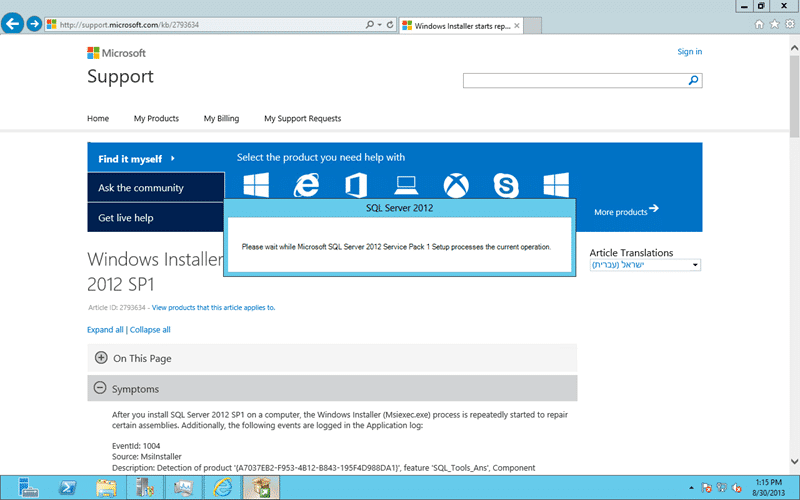Select the Find it myself option
Image resolution: width=800 pixels, height=500 pixels.
[x=156, y=158]
